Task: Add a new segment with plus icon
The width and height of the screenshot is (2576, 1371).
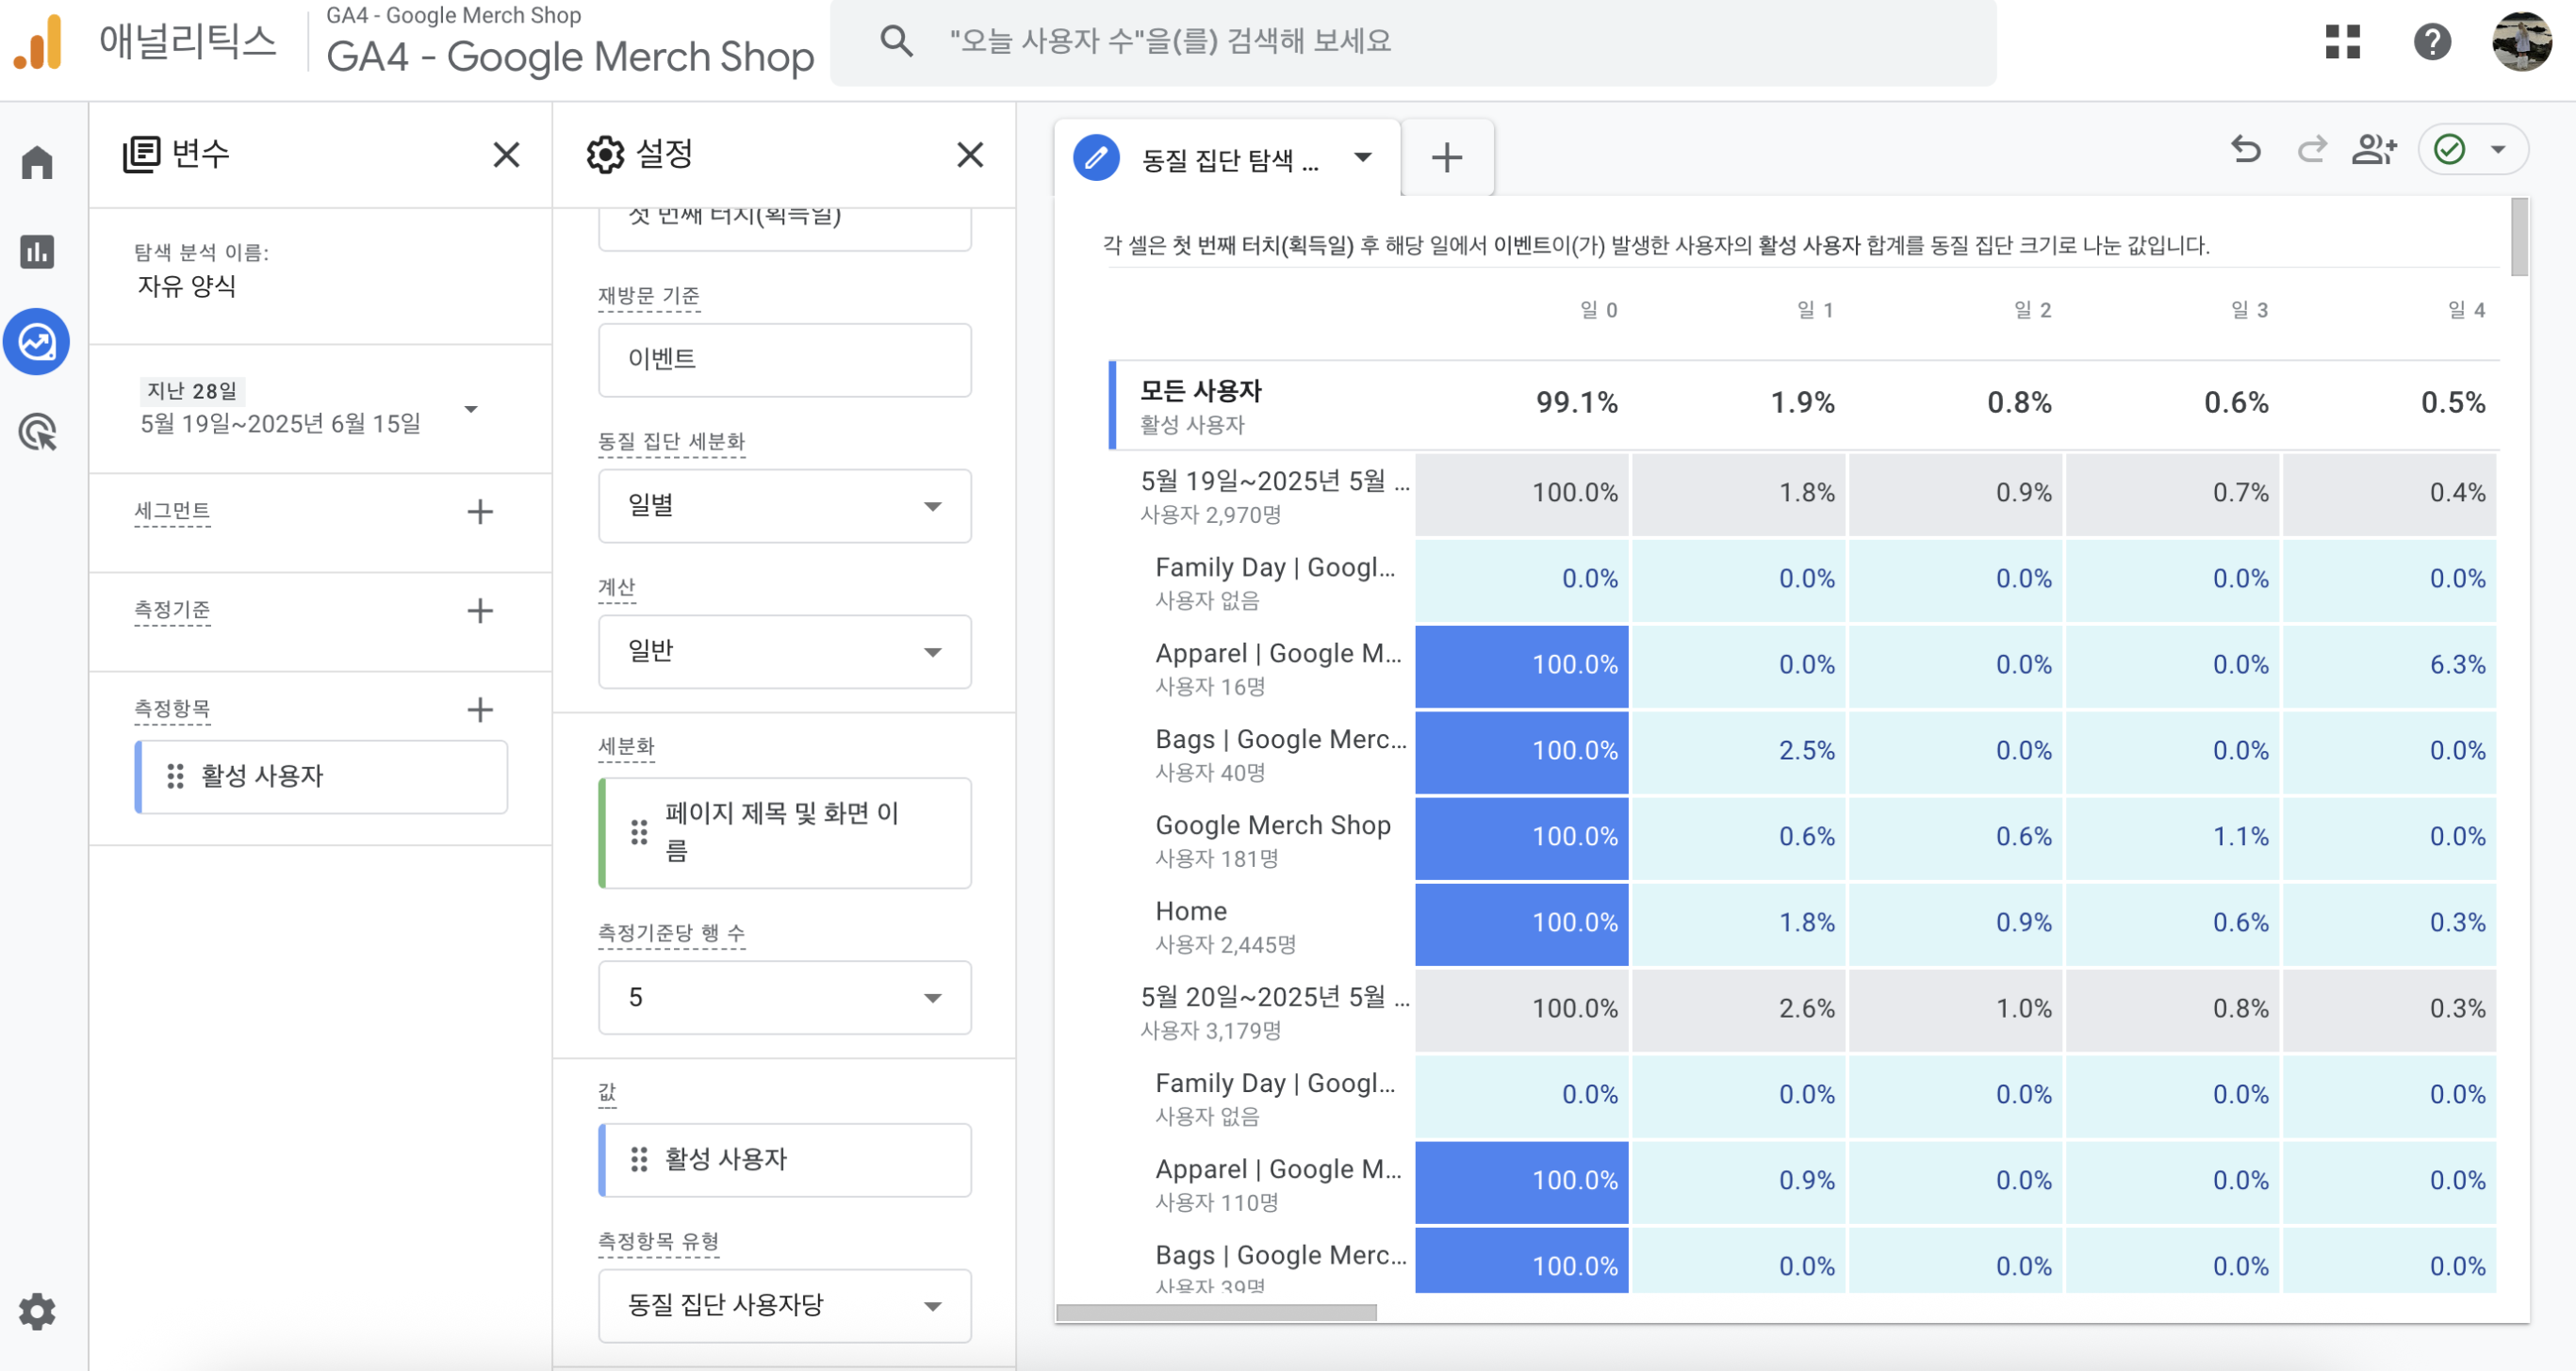Action: 480,511
